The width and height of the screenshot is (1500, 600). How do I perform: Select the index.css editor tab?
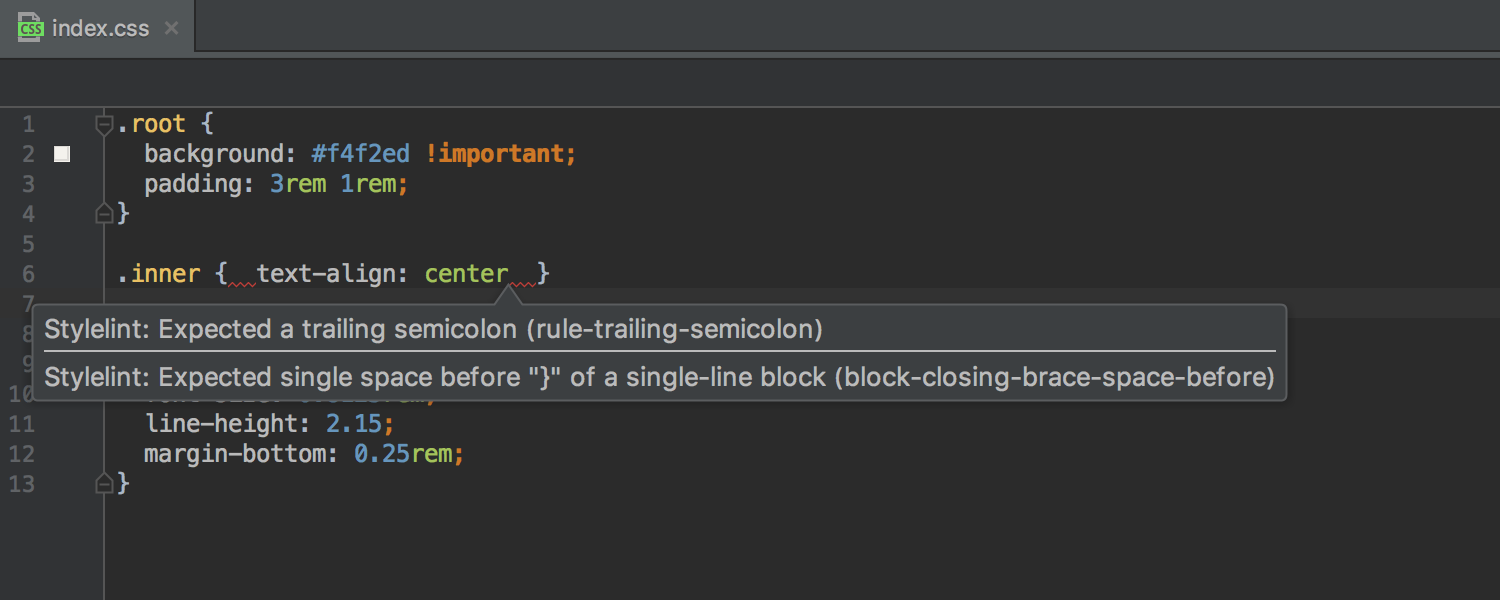point(97,27)
